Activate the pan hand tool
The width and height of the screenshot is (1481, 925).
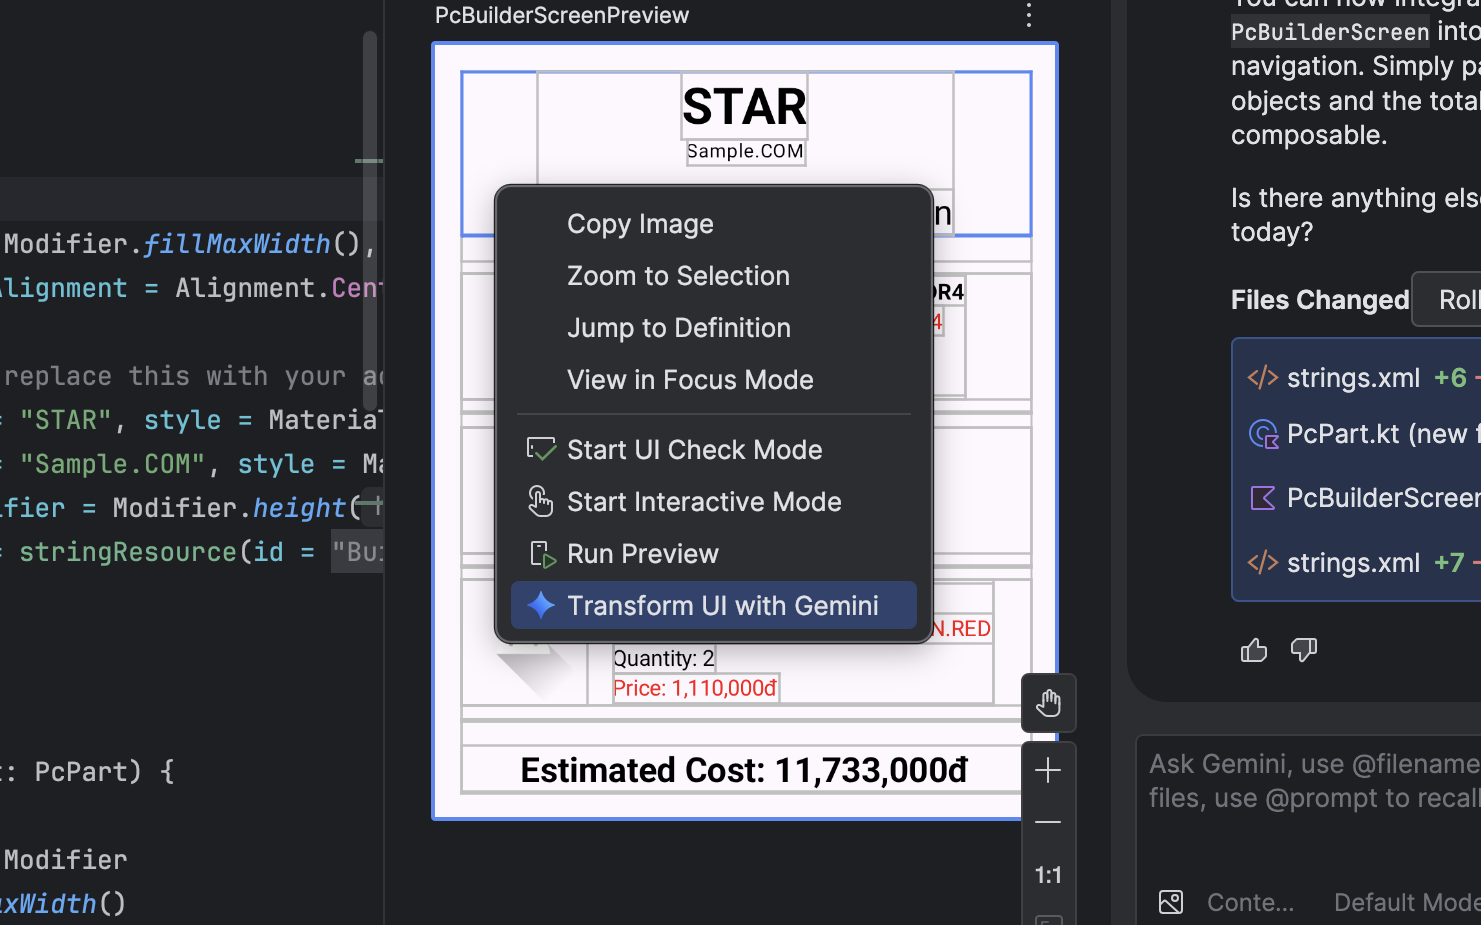click(x=1048, y=703)
